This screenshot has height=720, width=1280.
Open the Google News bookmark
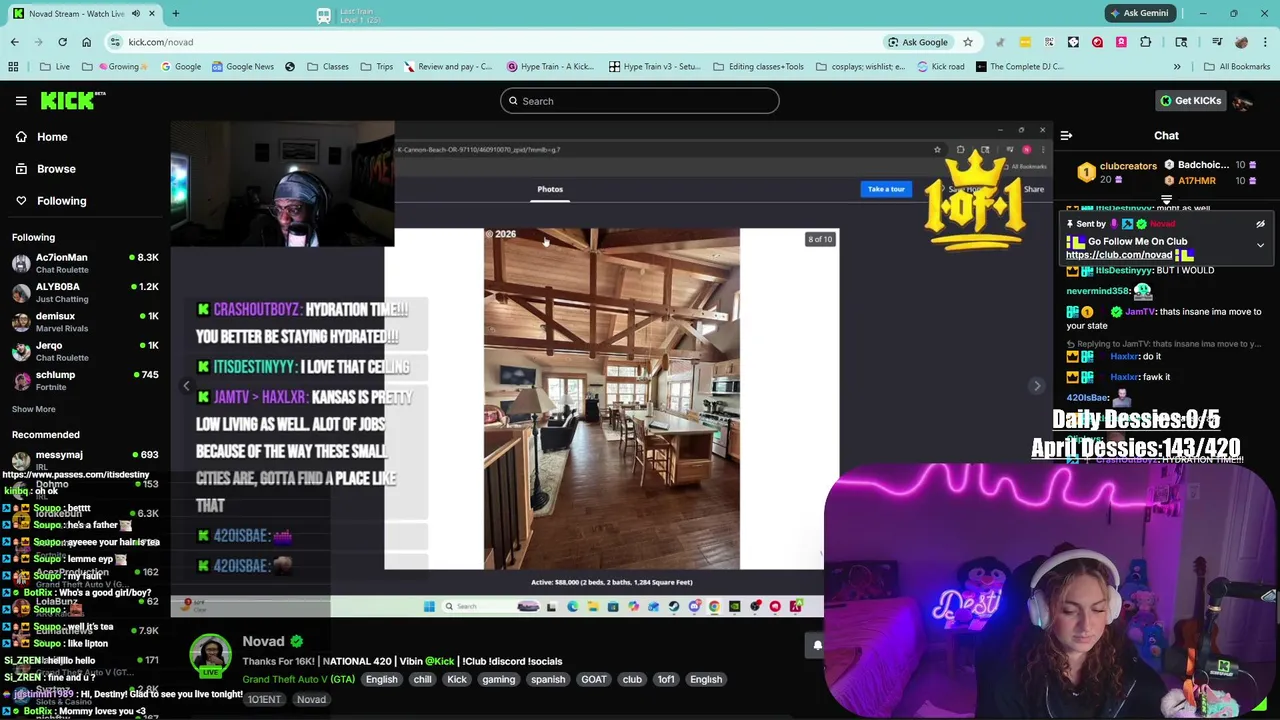pyautogui.click(x=242, y=67)
